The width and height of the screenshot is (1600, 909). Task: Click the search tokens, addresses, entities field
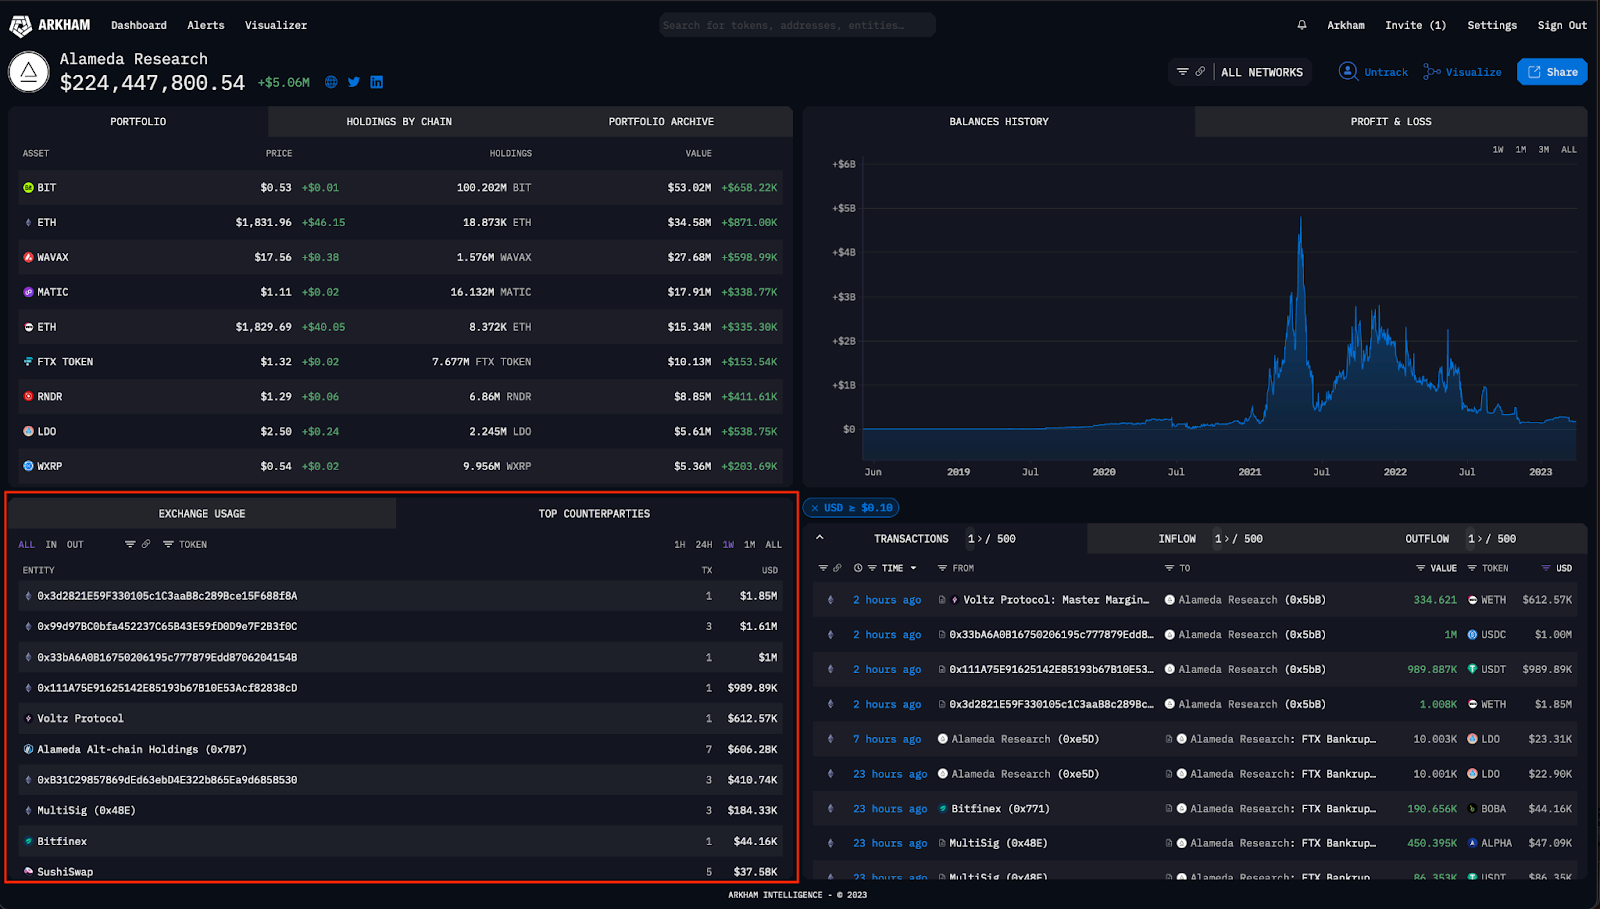click(797, 25)
